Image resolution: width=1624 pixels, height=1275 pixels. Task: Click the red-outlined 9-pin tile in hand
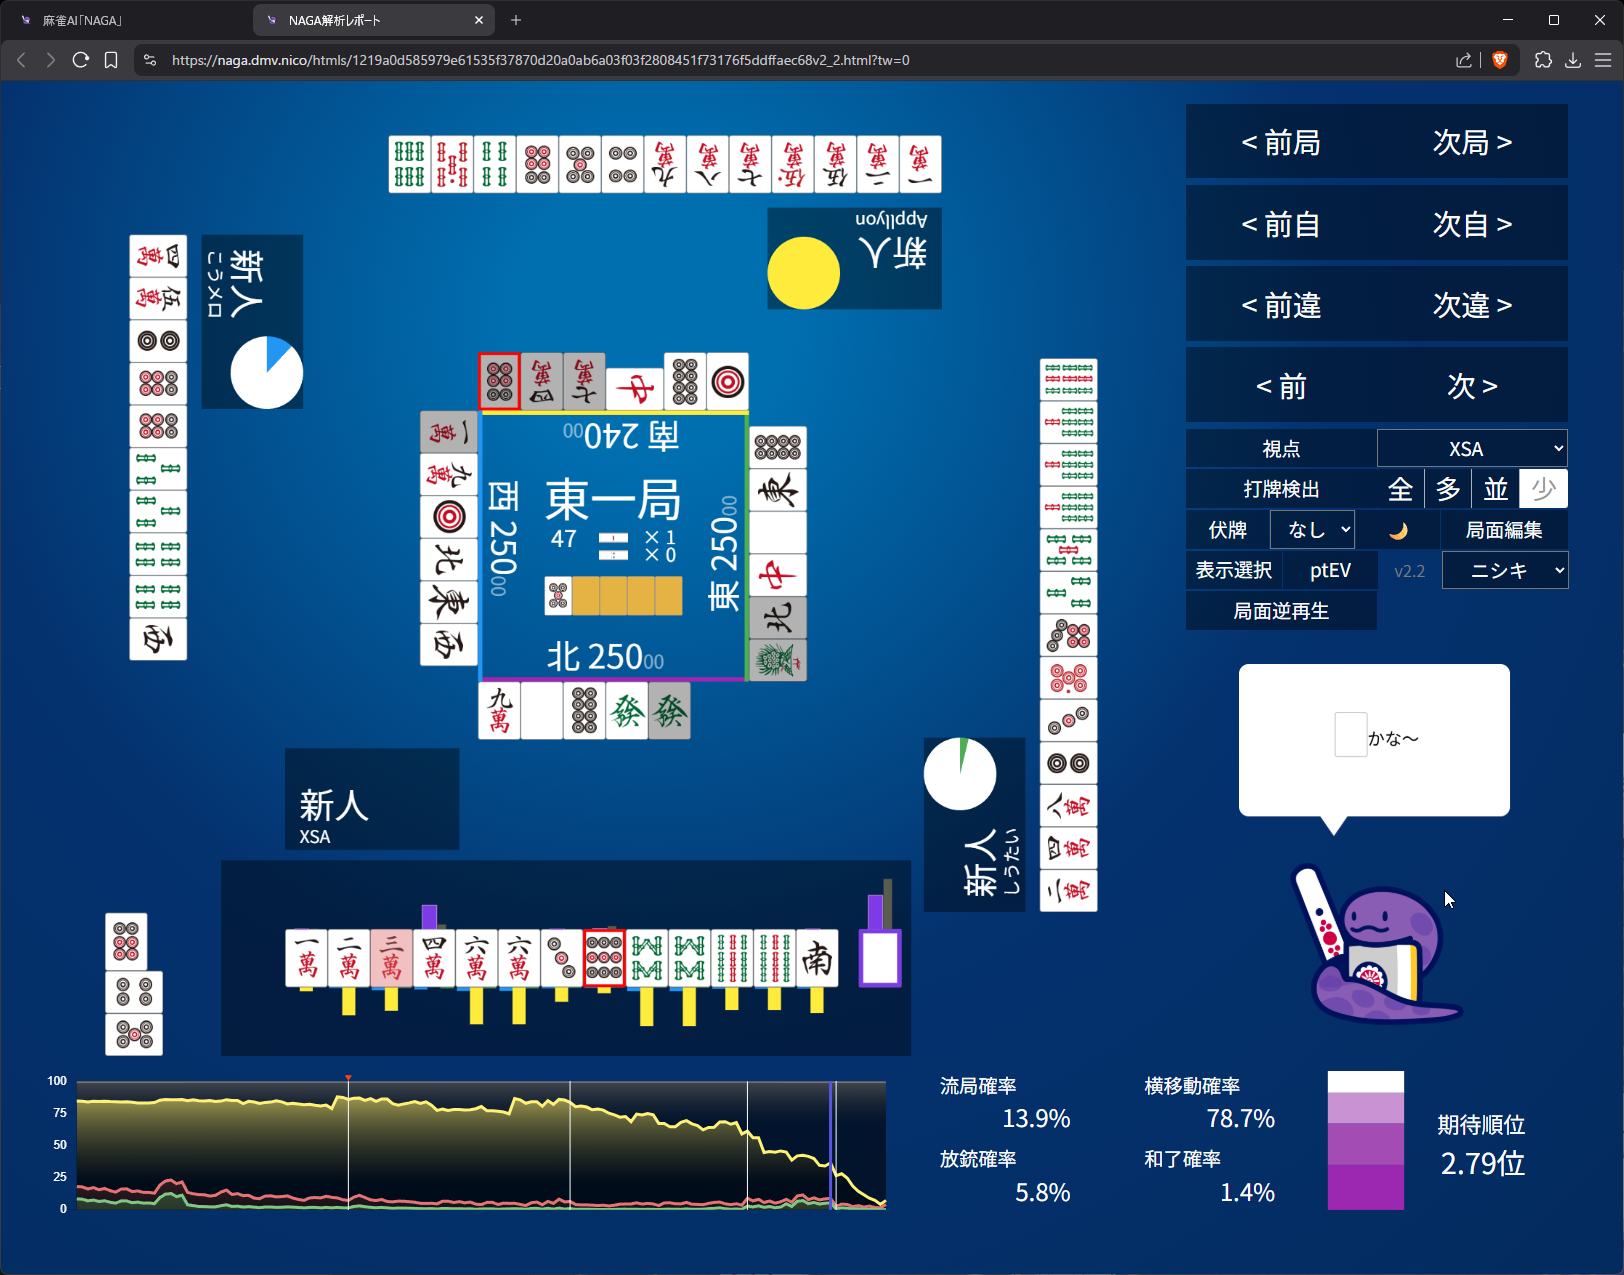coord(604,958)
